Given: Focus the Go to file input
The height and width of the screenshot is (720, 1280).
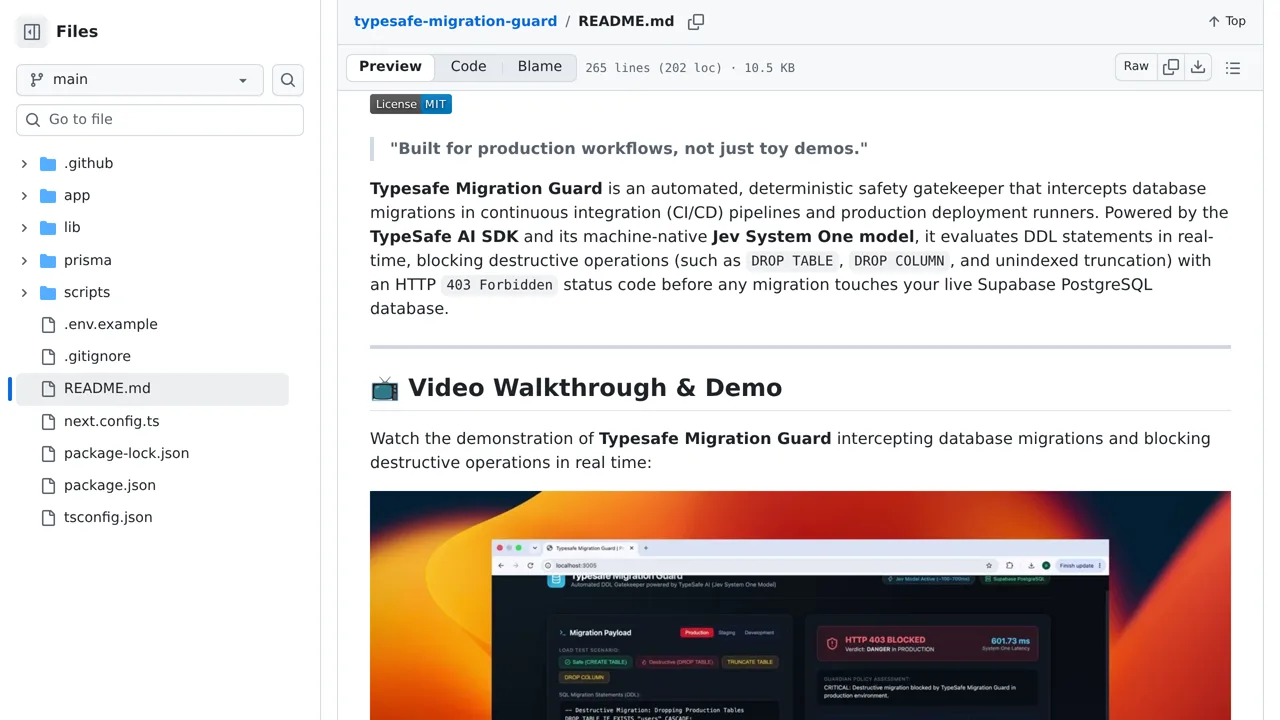Looking at the screenshot, I should [x=160, y=119].
